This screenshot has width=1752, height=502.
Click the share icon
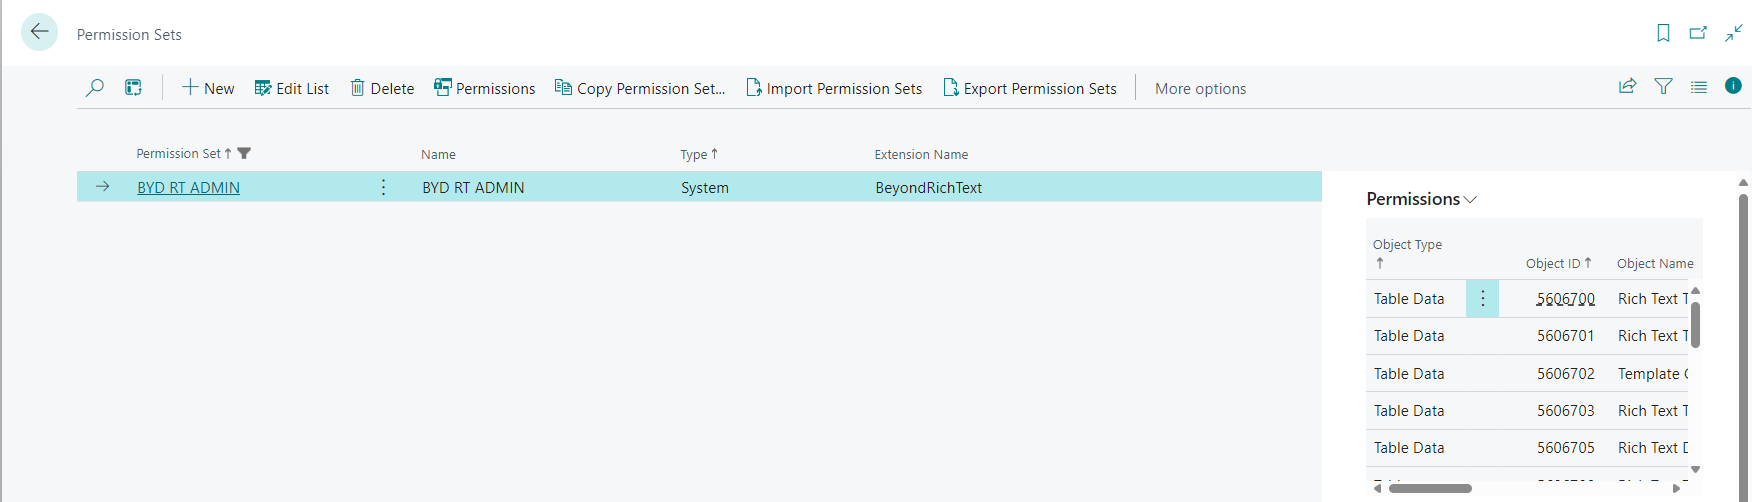(1627, 87)
